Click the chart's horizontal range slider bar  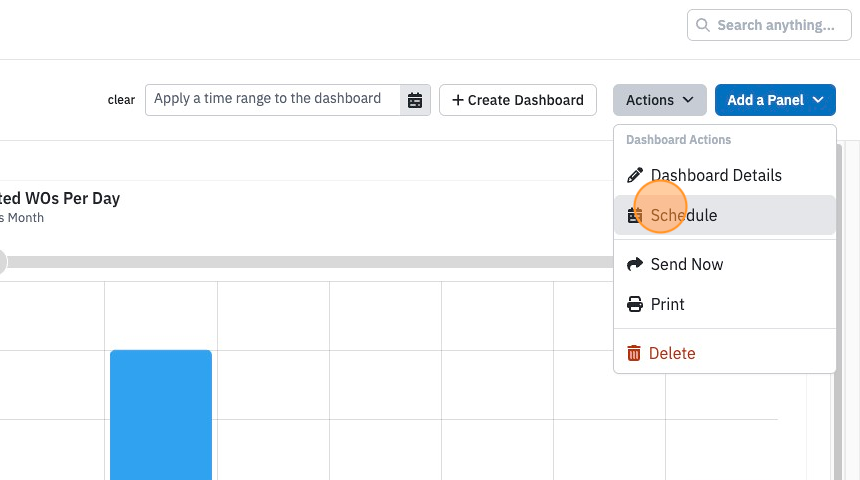[307, 262]
